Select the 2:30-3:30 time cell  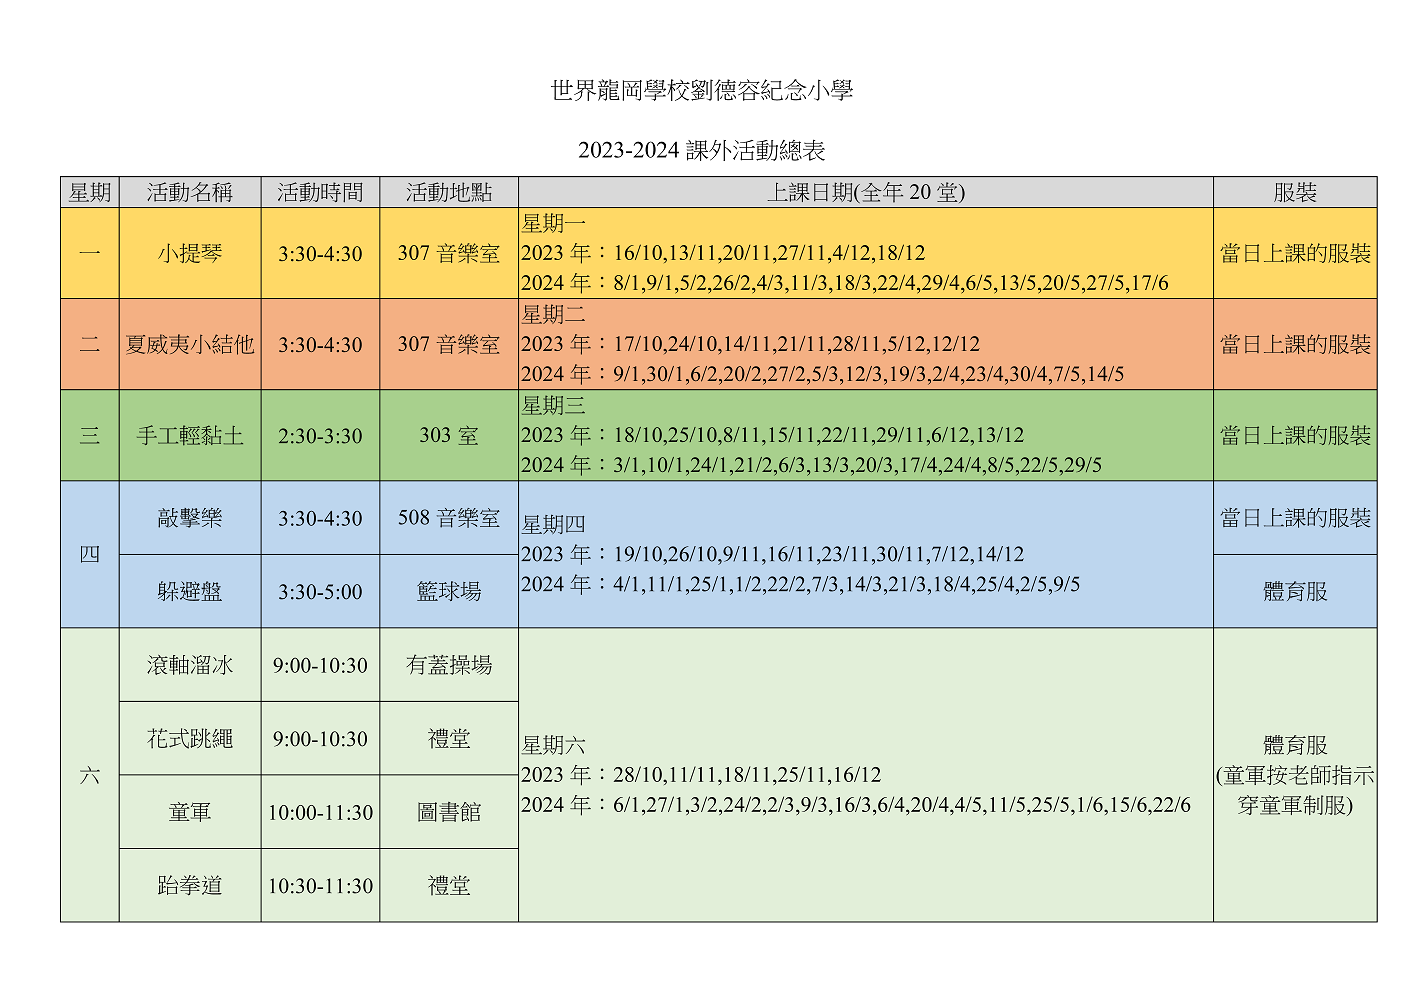[320, 436]
